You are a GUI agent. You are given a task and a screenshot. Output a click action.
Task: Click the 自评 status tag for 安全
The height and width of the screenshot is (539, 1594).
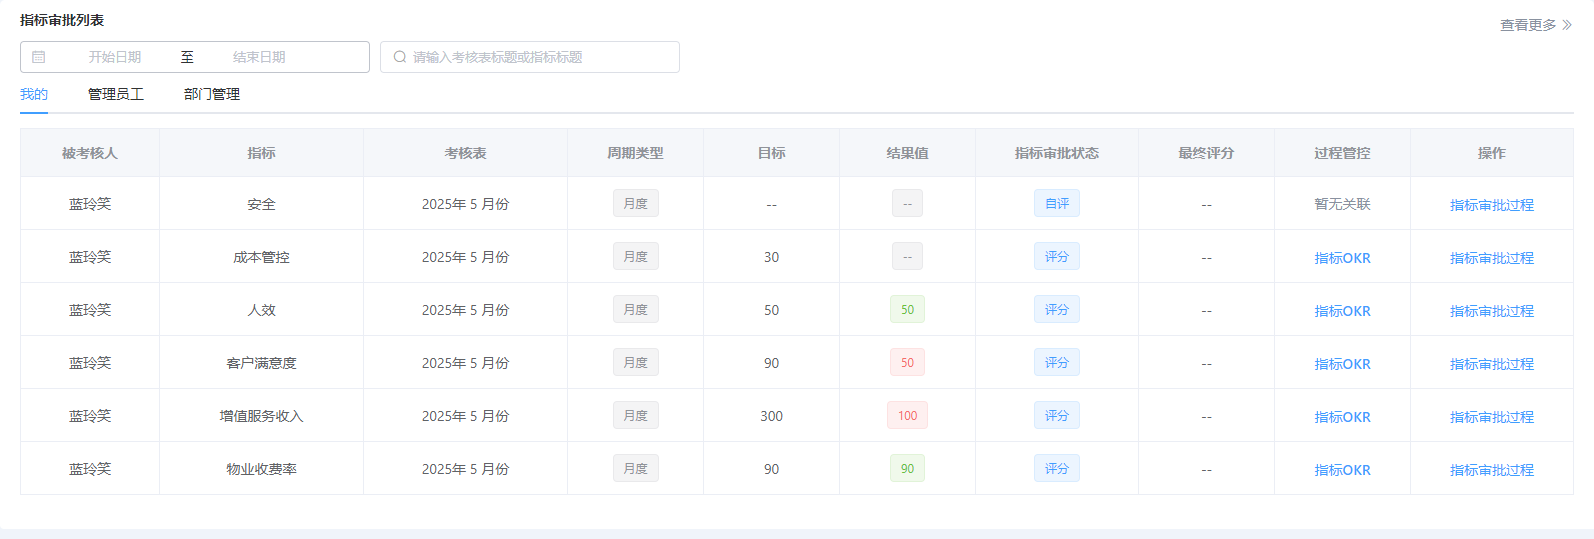pos(1057,203)
